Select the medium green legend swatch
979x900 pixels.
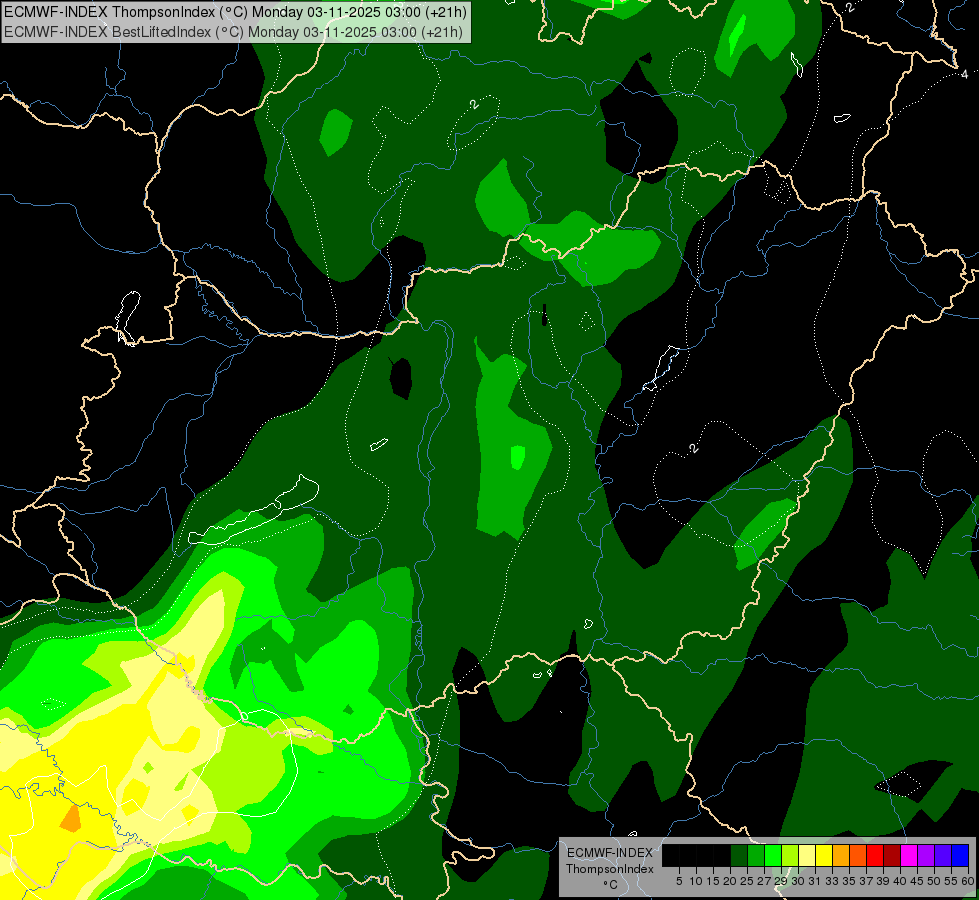pyautogui.click(x=755, y=855)
